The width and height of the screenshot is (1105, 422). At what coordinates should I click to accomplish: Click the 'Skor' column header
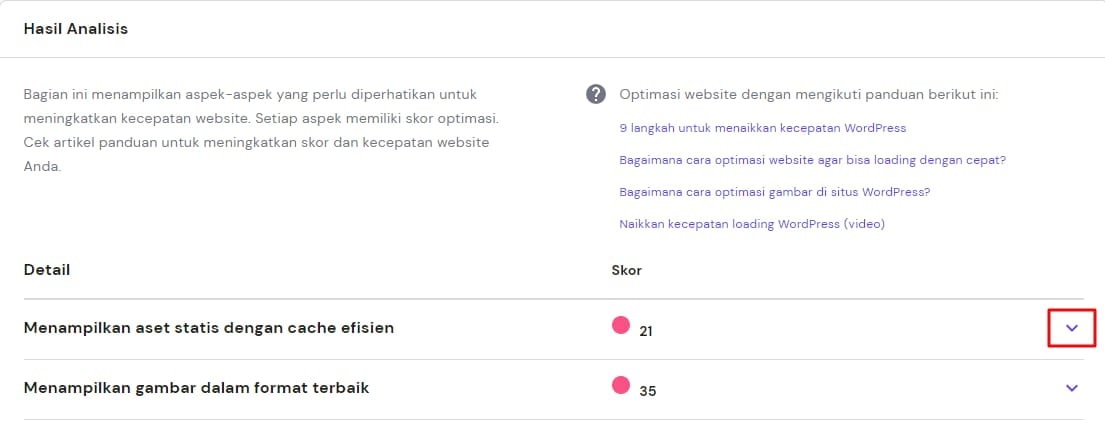(x=626, y=270)
